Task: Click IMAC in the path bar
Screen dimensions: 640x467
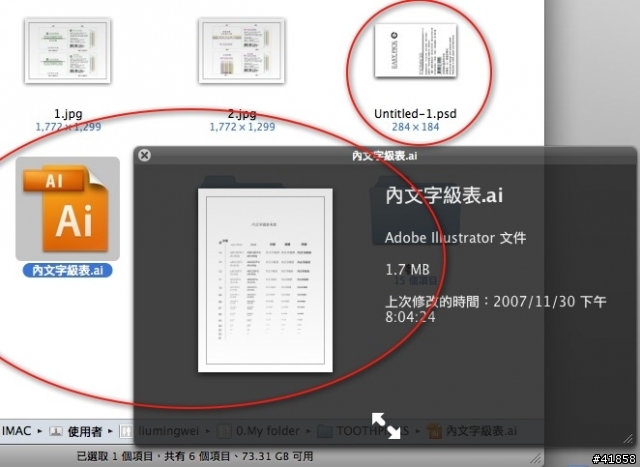Action: [16, 431]
